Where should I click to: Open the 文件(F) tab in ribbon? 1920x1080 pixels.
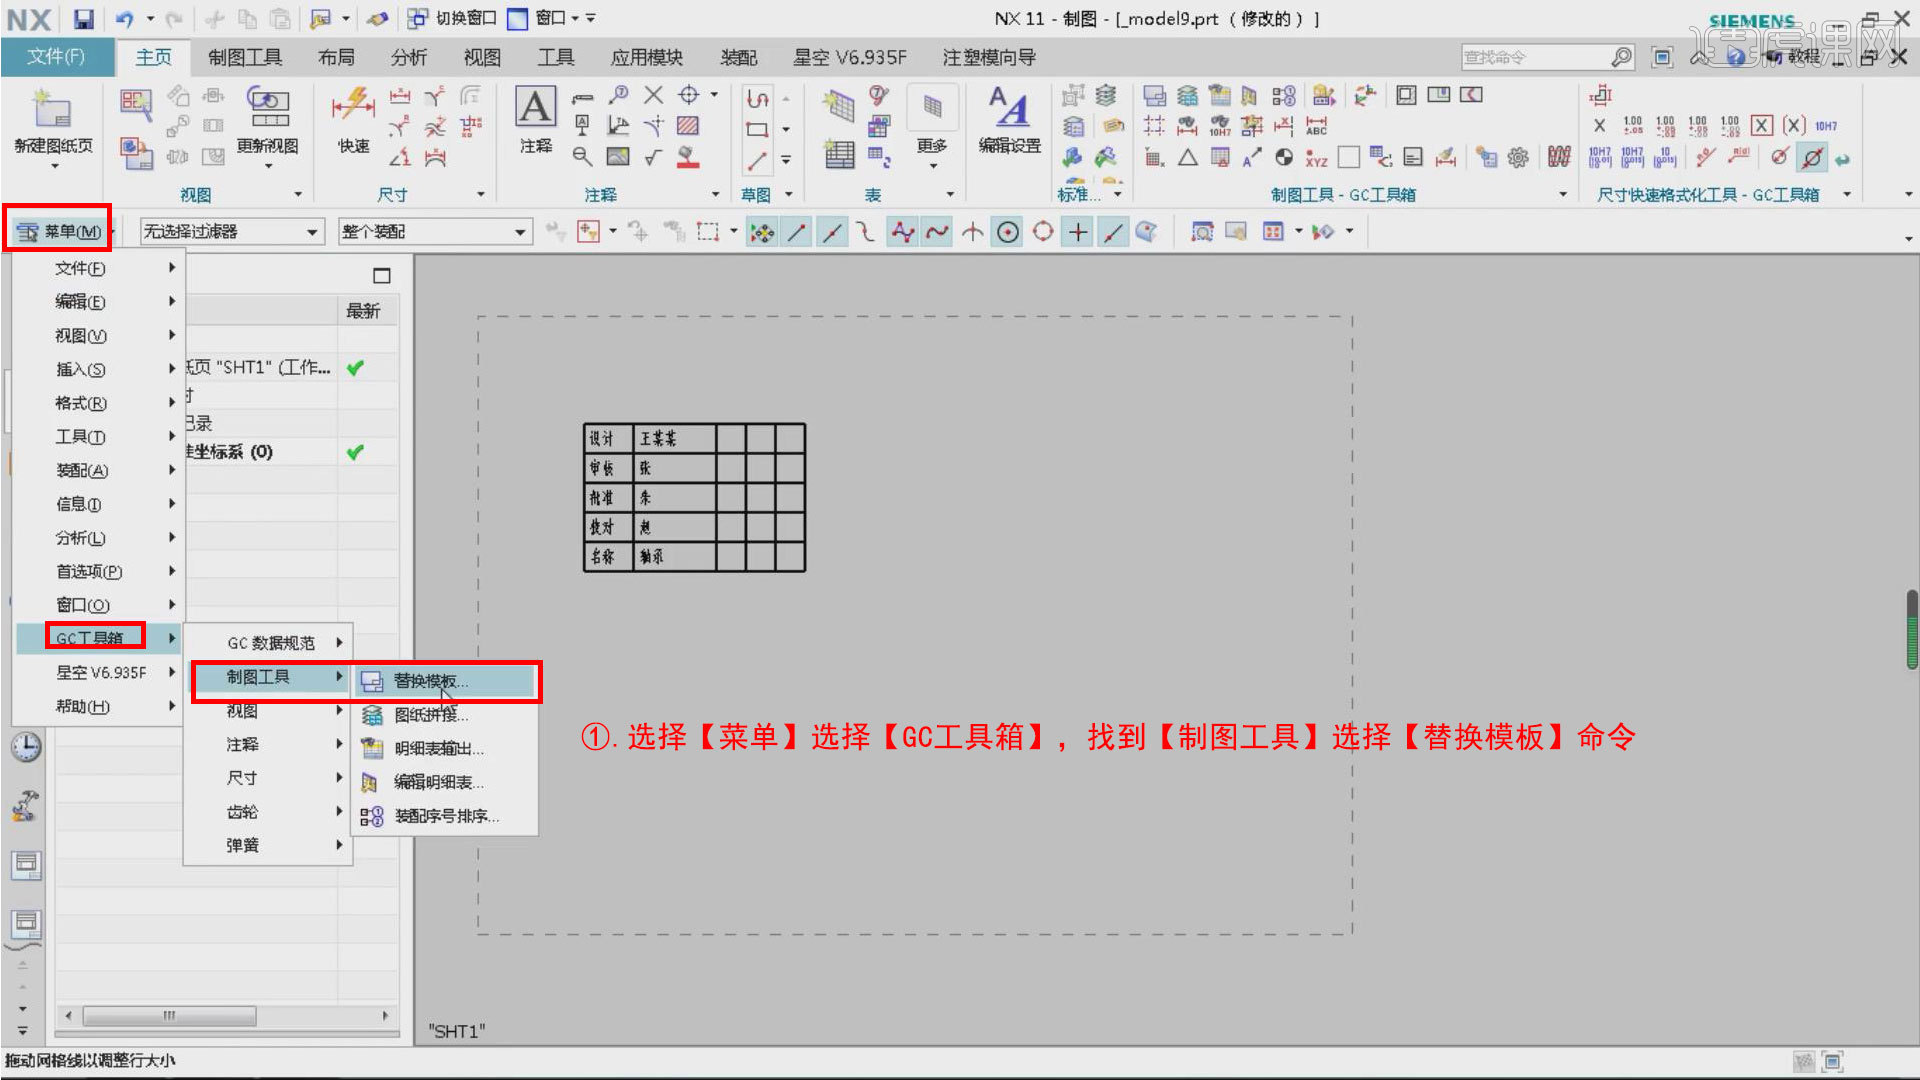point(56,57)
